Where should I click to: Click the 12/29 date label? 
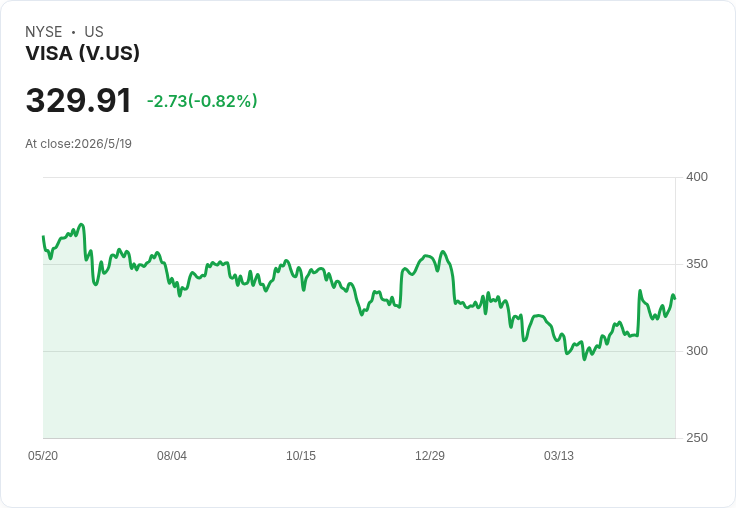point(429,455)
